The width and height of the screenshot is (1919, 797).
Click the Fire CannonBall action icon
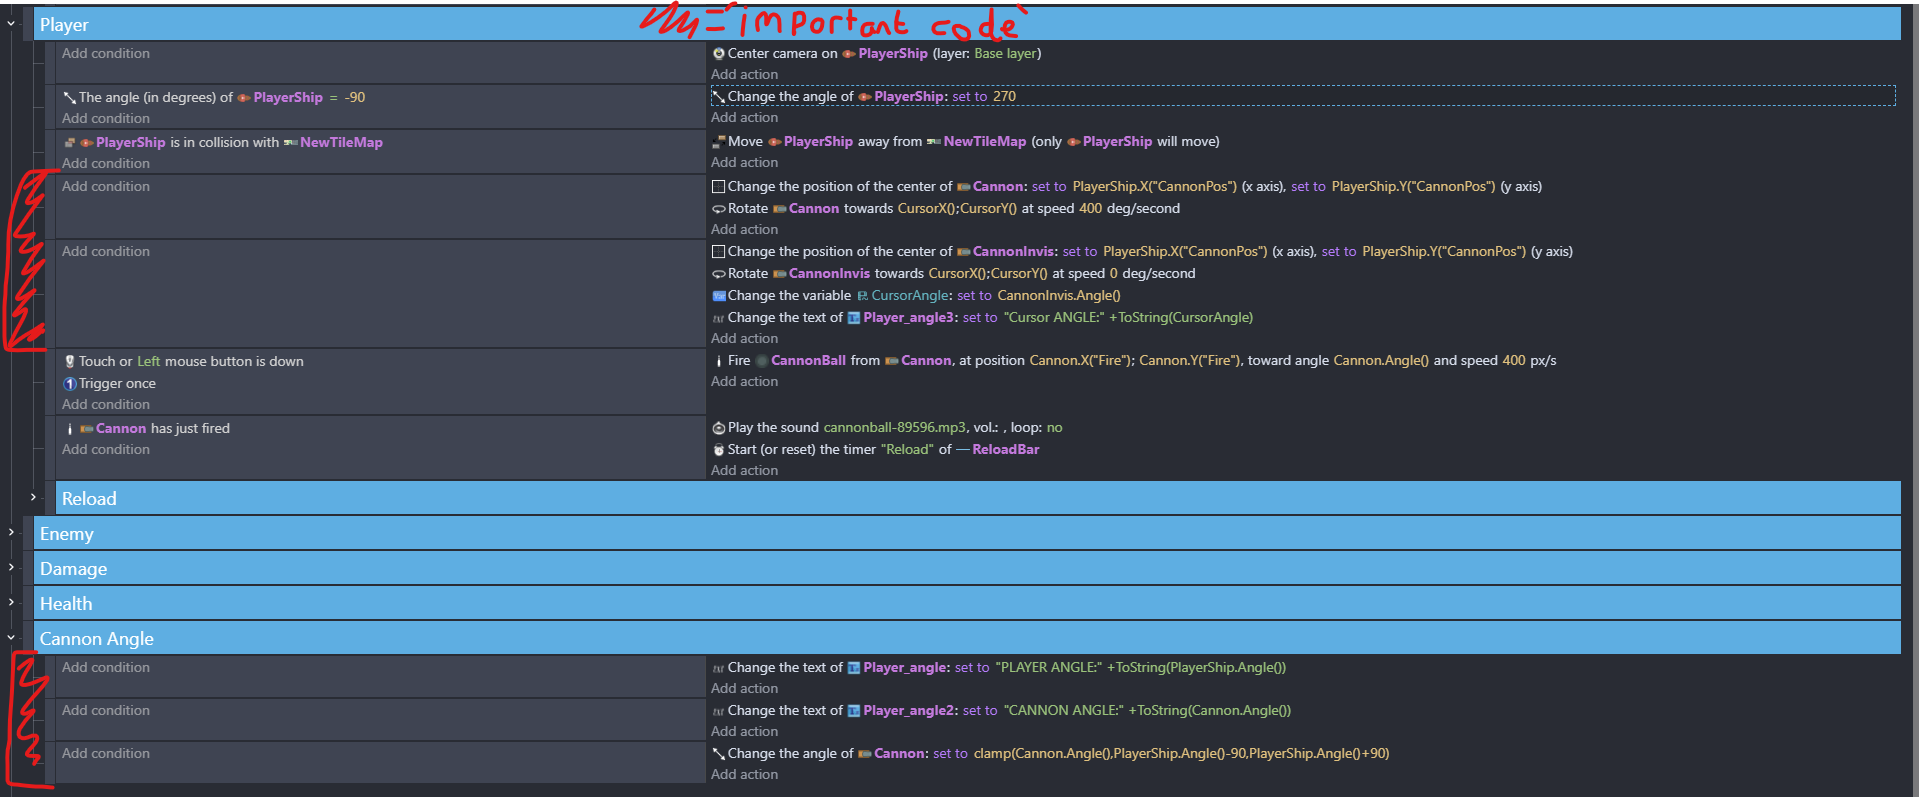pyautogui.click(x=718, y=361)
